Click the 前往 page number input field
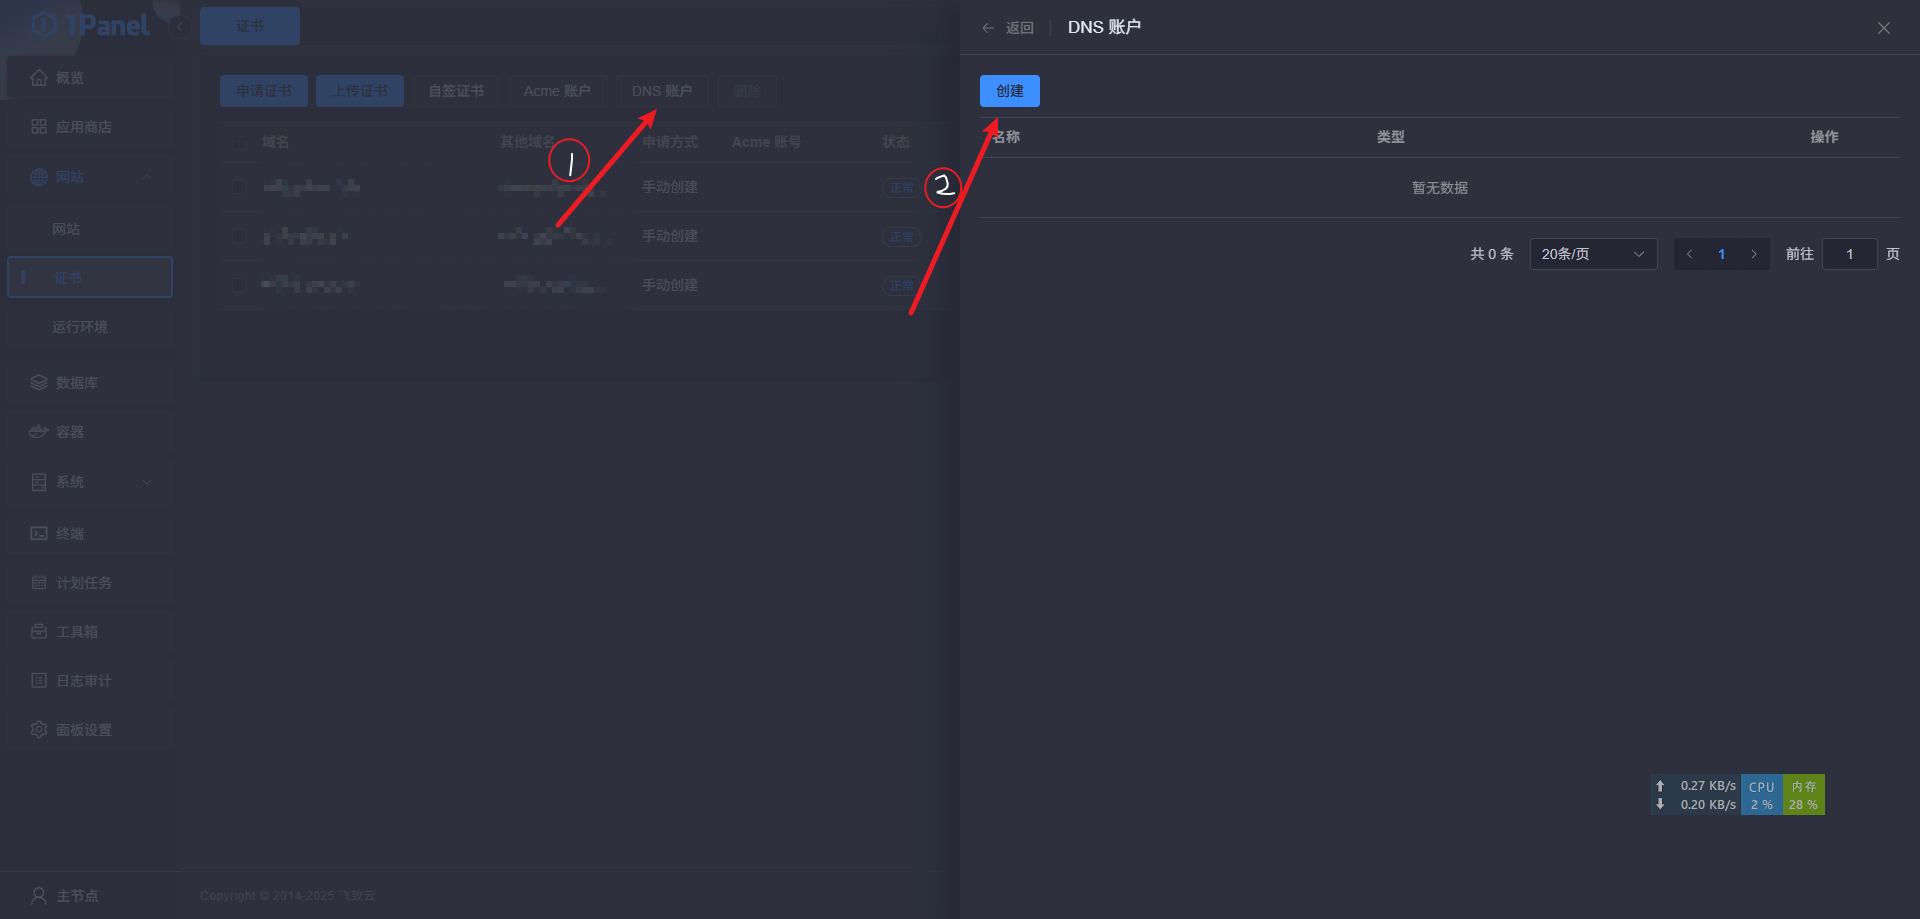1920x919 pixels. (x=1848, y=254)
